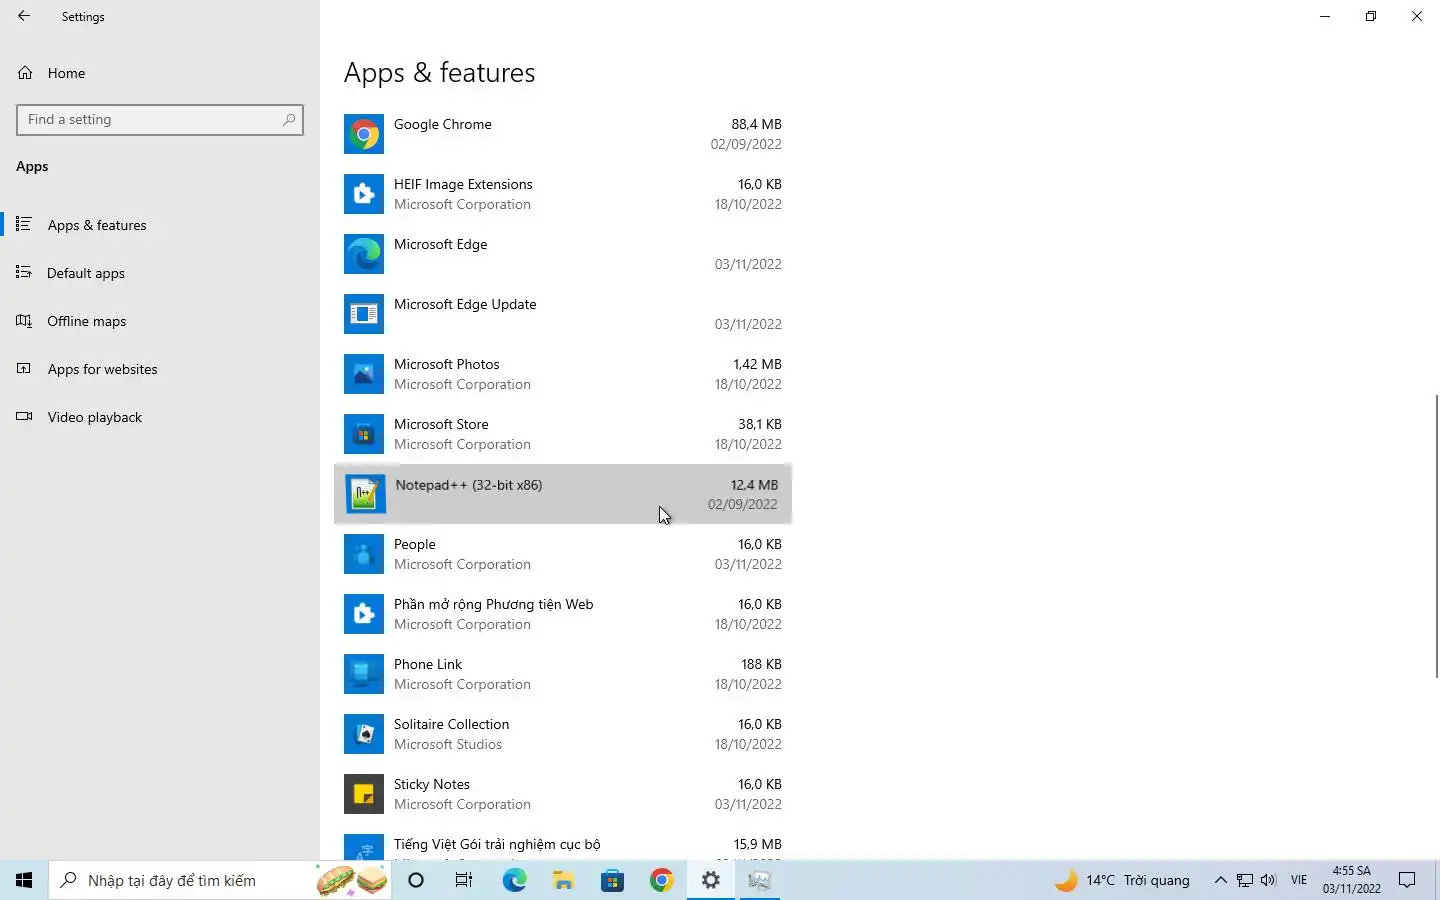Image resolution: width=1440 pixels, height=900 pixels.
Task: Go to Home in Settings sidebar
Action: tap(160, 73)
